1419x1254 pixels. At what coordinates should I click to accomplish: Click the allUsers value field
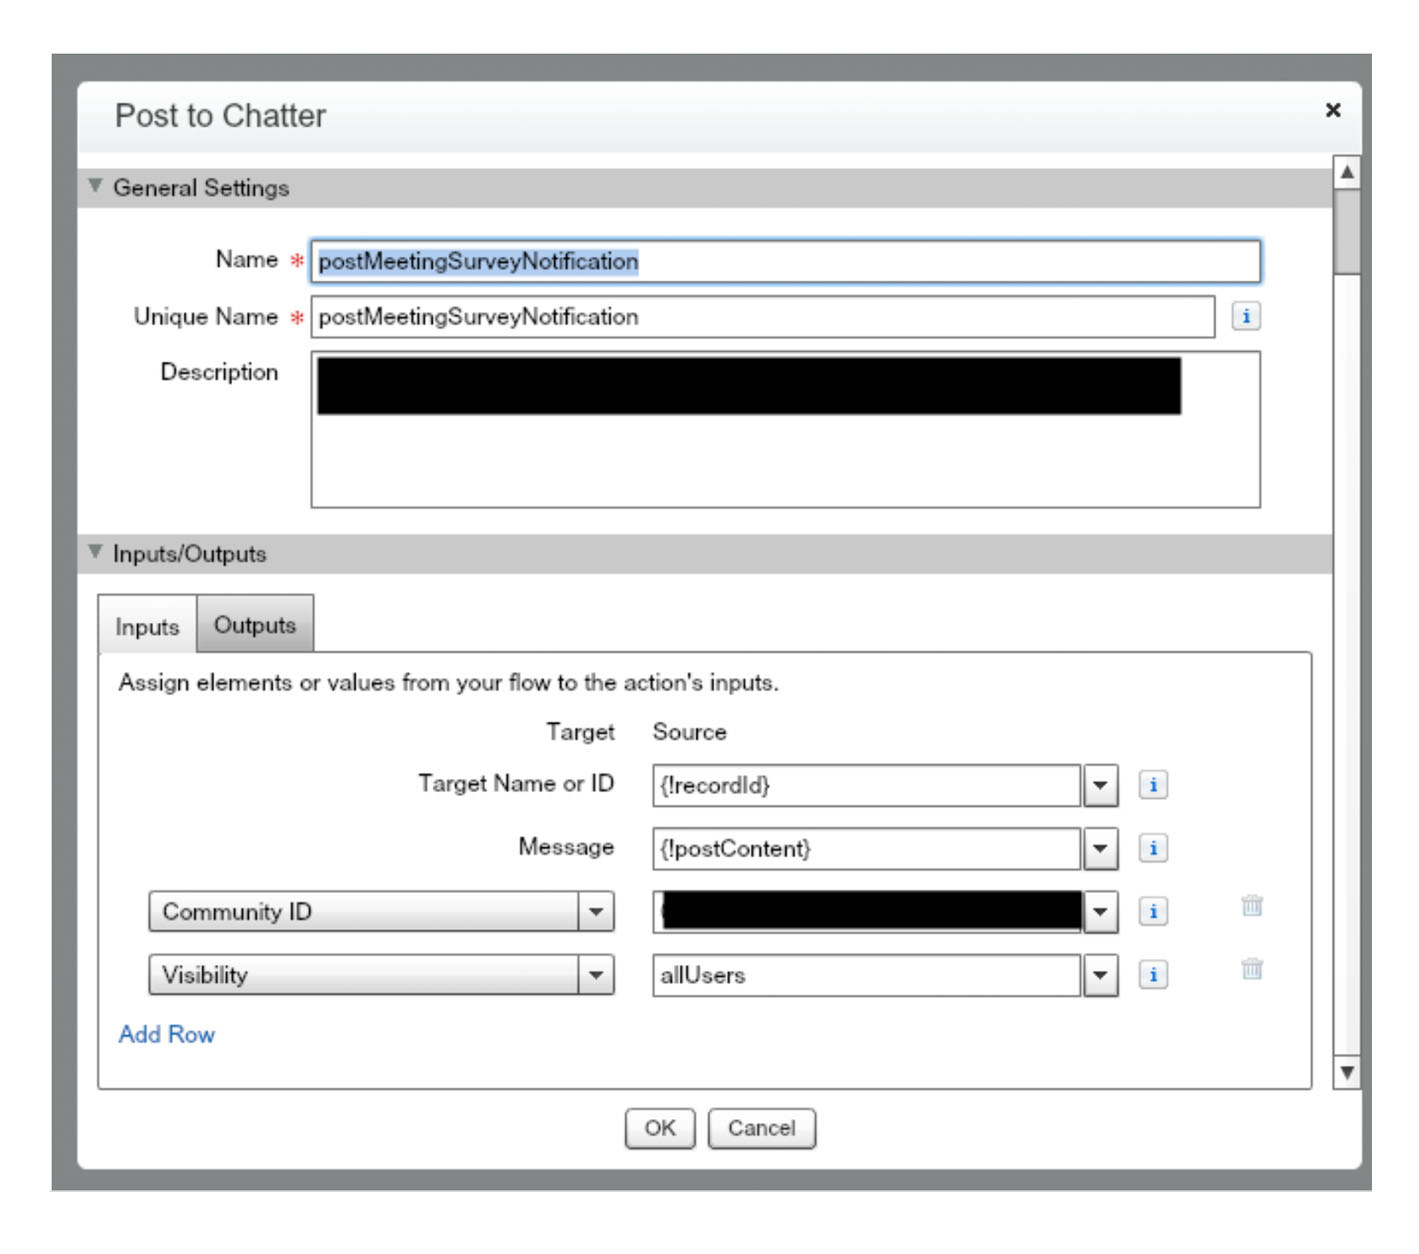coord(867,974)
